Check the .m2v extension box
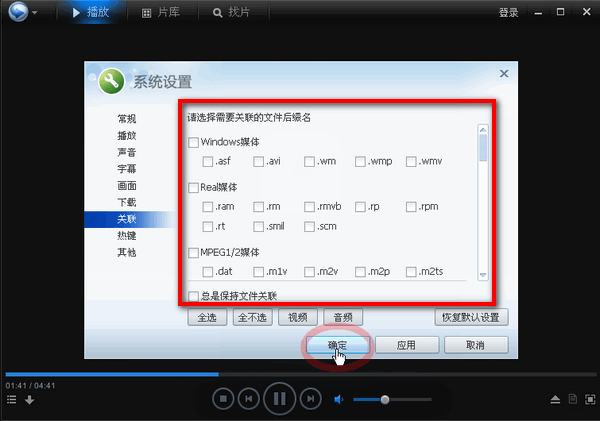 point(309,272)
